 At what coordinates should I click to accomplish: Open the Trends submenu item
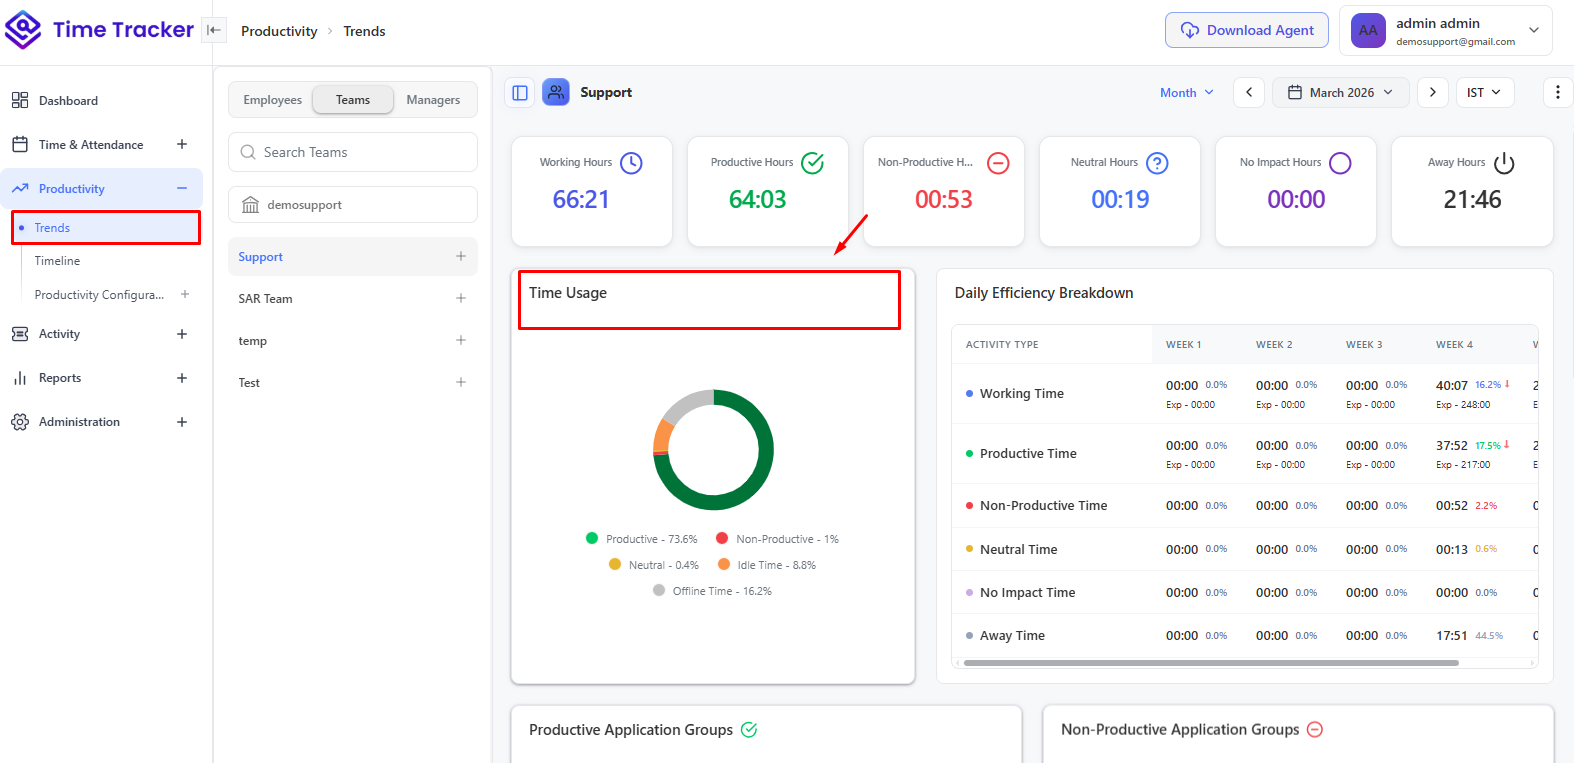(x=106, y=228)
